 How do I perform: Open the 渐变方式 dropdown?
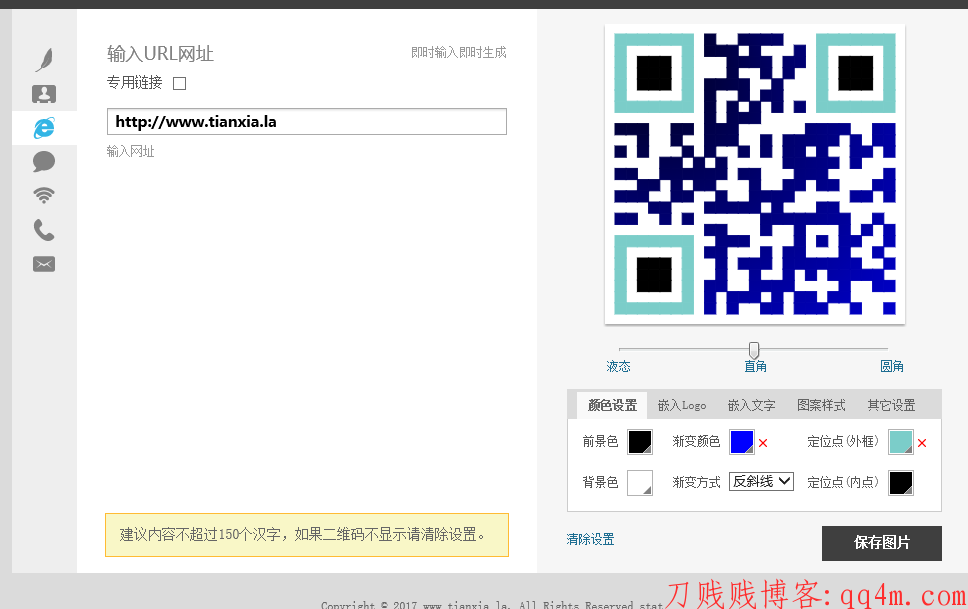[761, 481]
